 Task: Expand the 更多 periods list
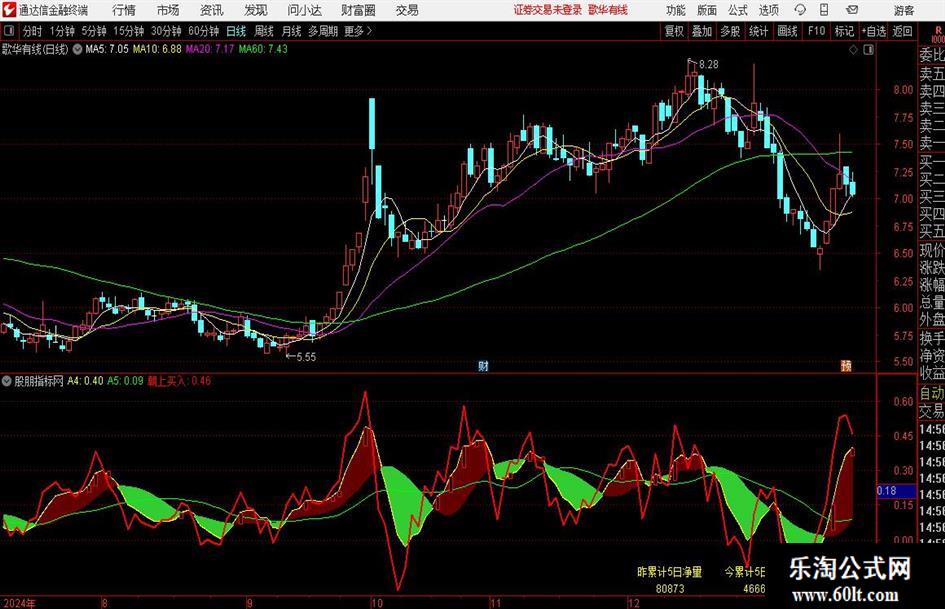358,31
